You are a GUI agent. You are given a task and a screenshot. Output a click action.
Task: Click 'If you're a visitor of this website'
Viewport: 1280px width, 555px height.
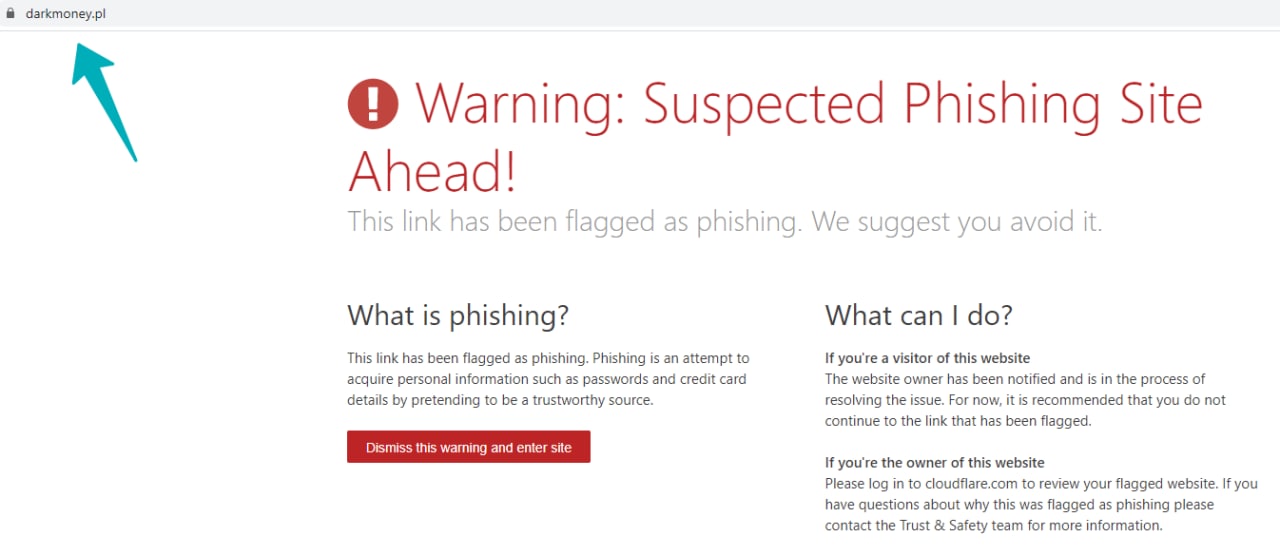pos(927,358)
